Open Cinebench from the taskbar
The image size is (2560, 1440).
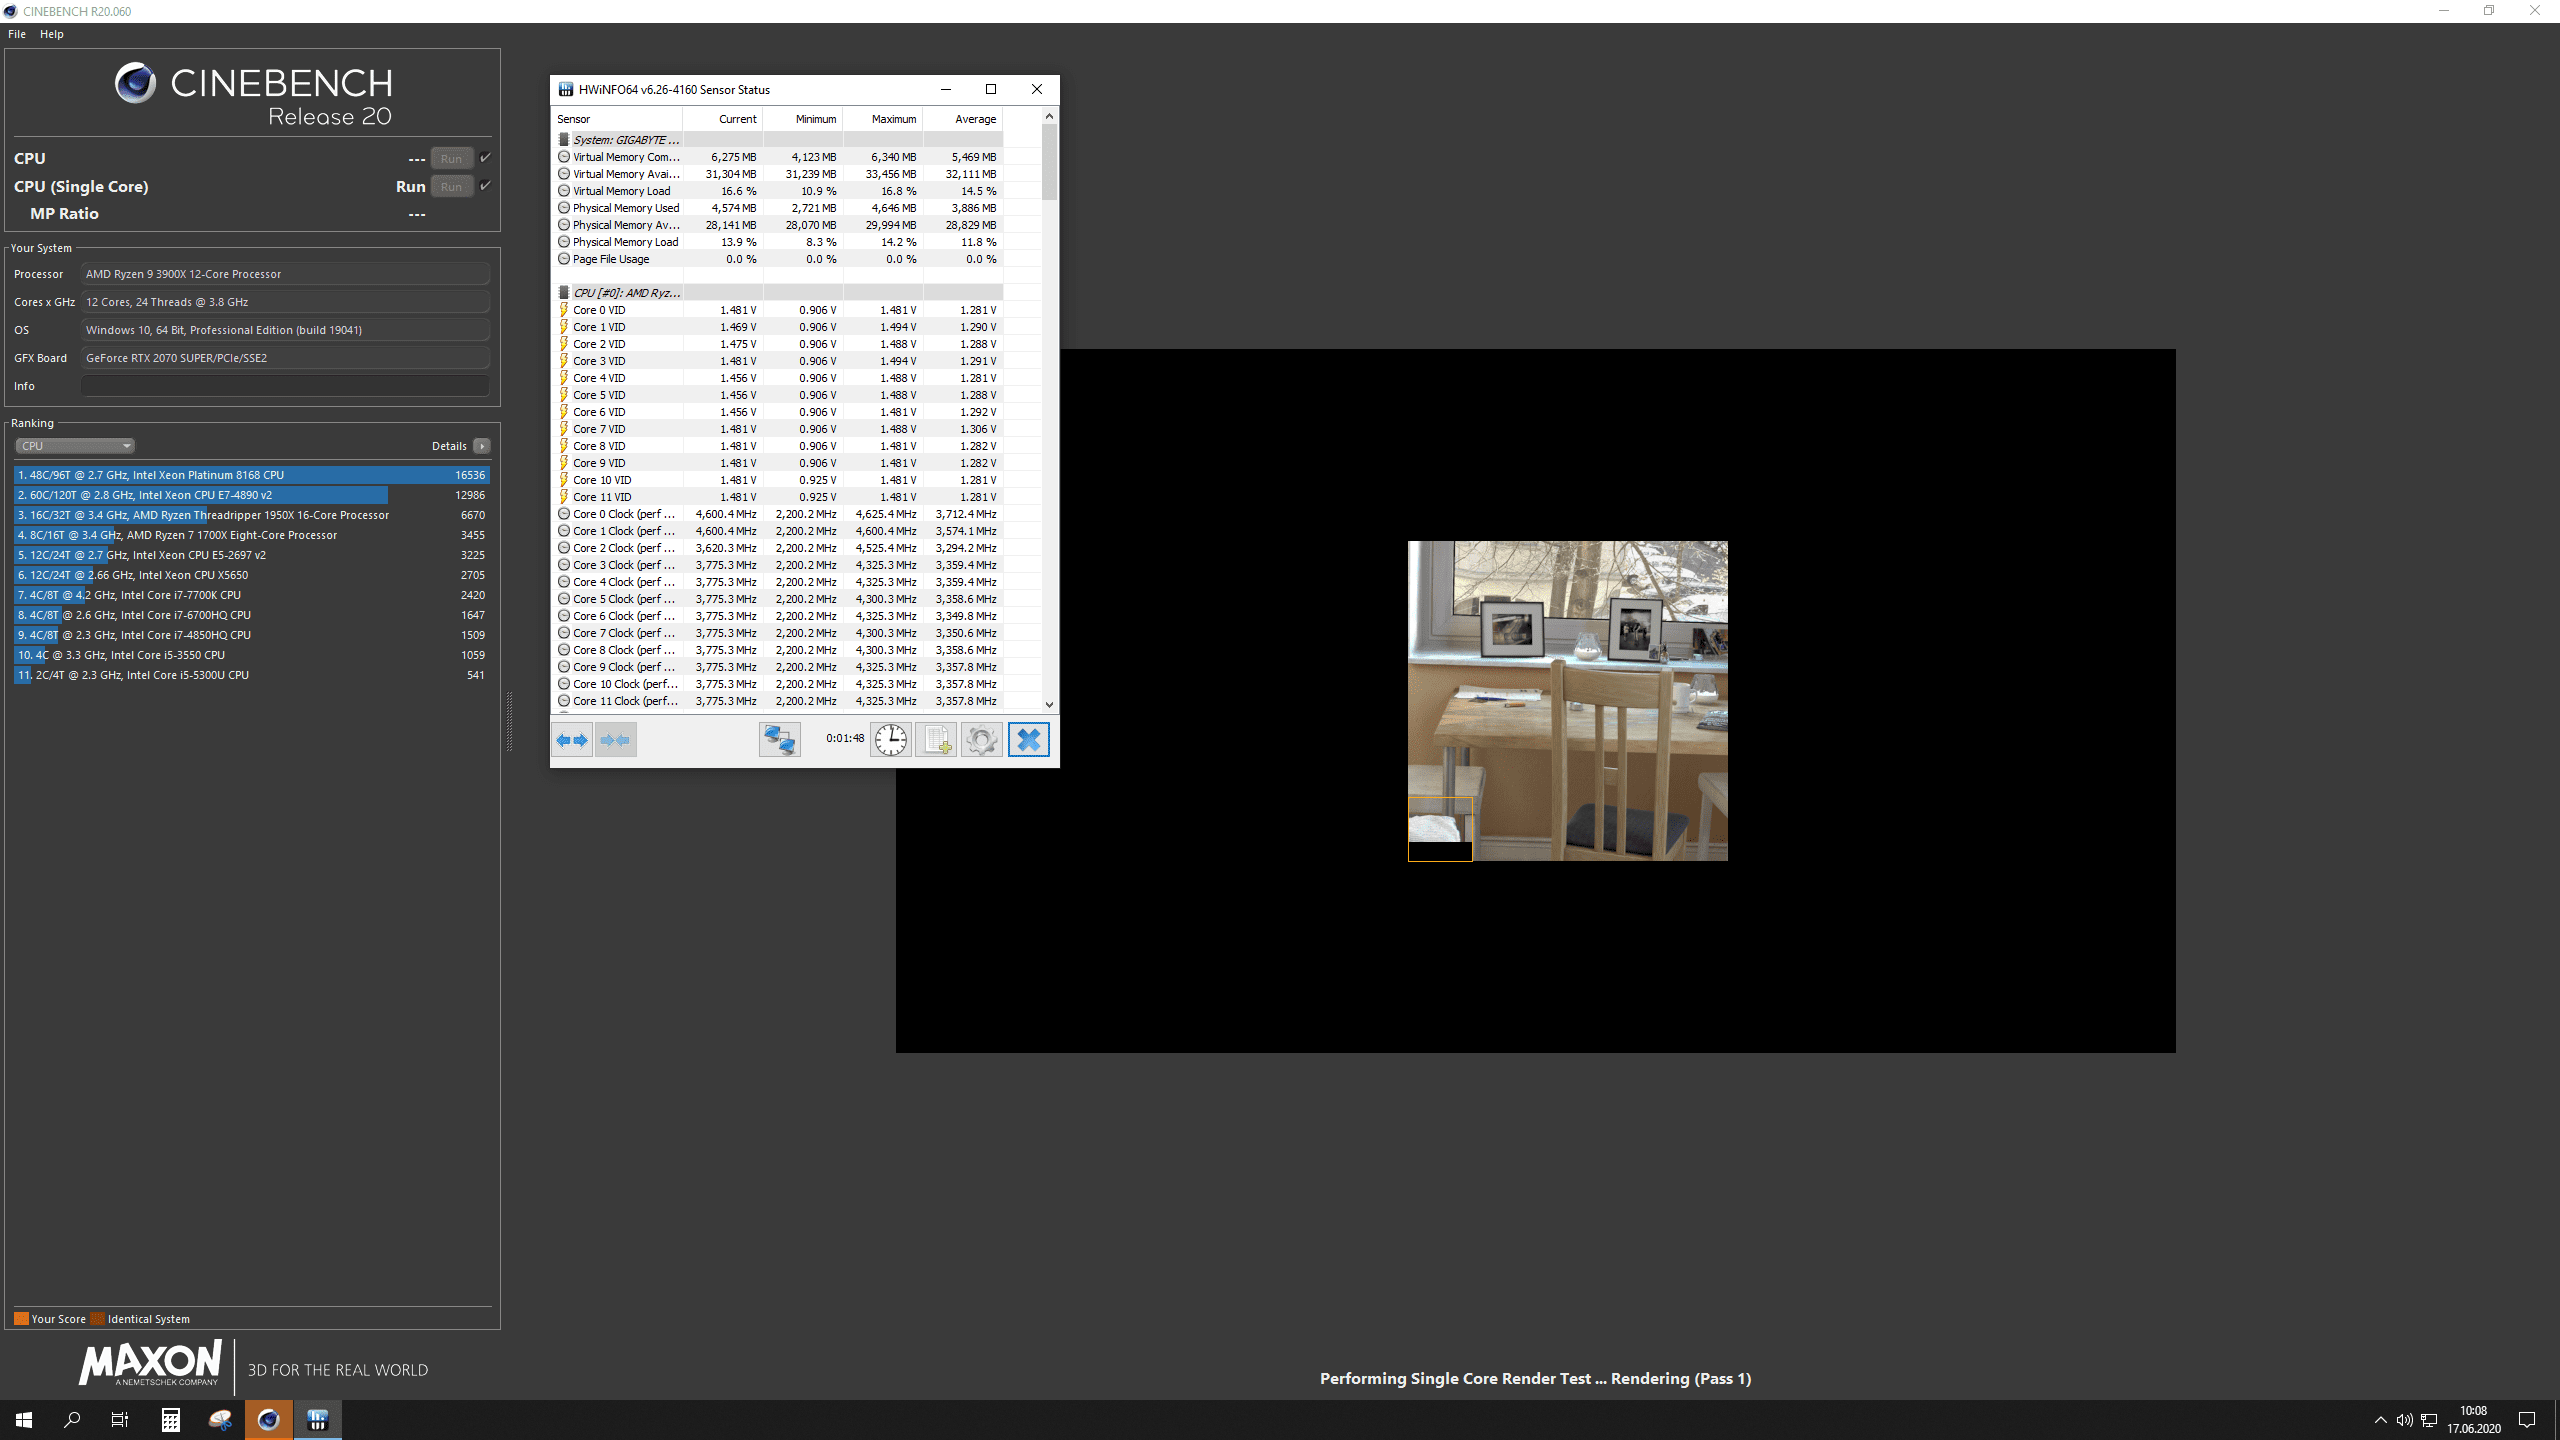(268, 1419)
